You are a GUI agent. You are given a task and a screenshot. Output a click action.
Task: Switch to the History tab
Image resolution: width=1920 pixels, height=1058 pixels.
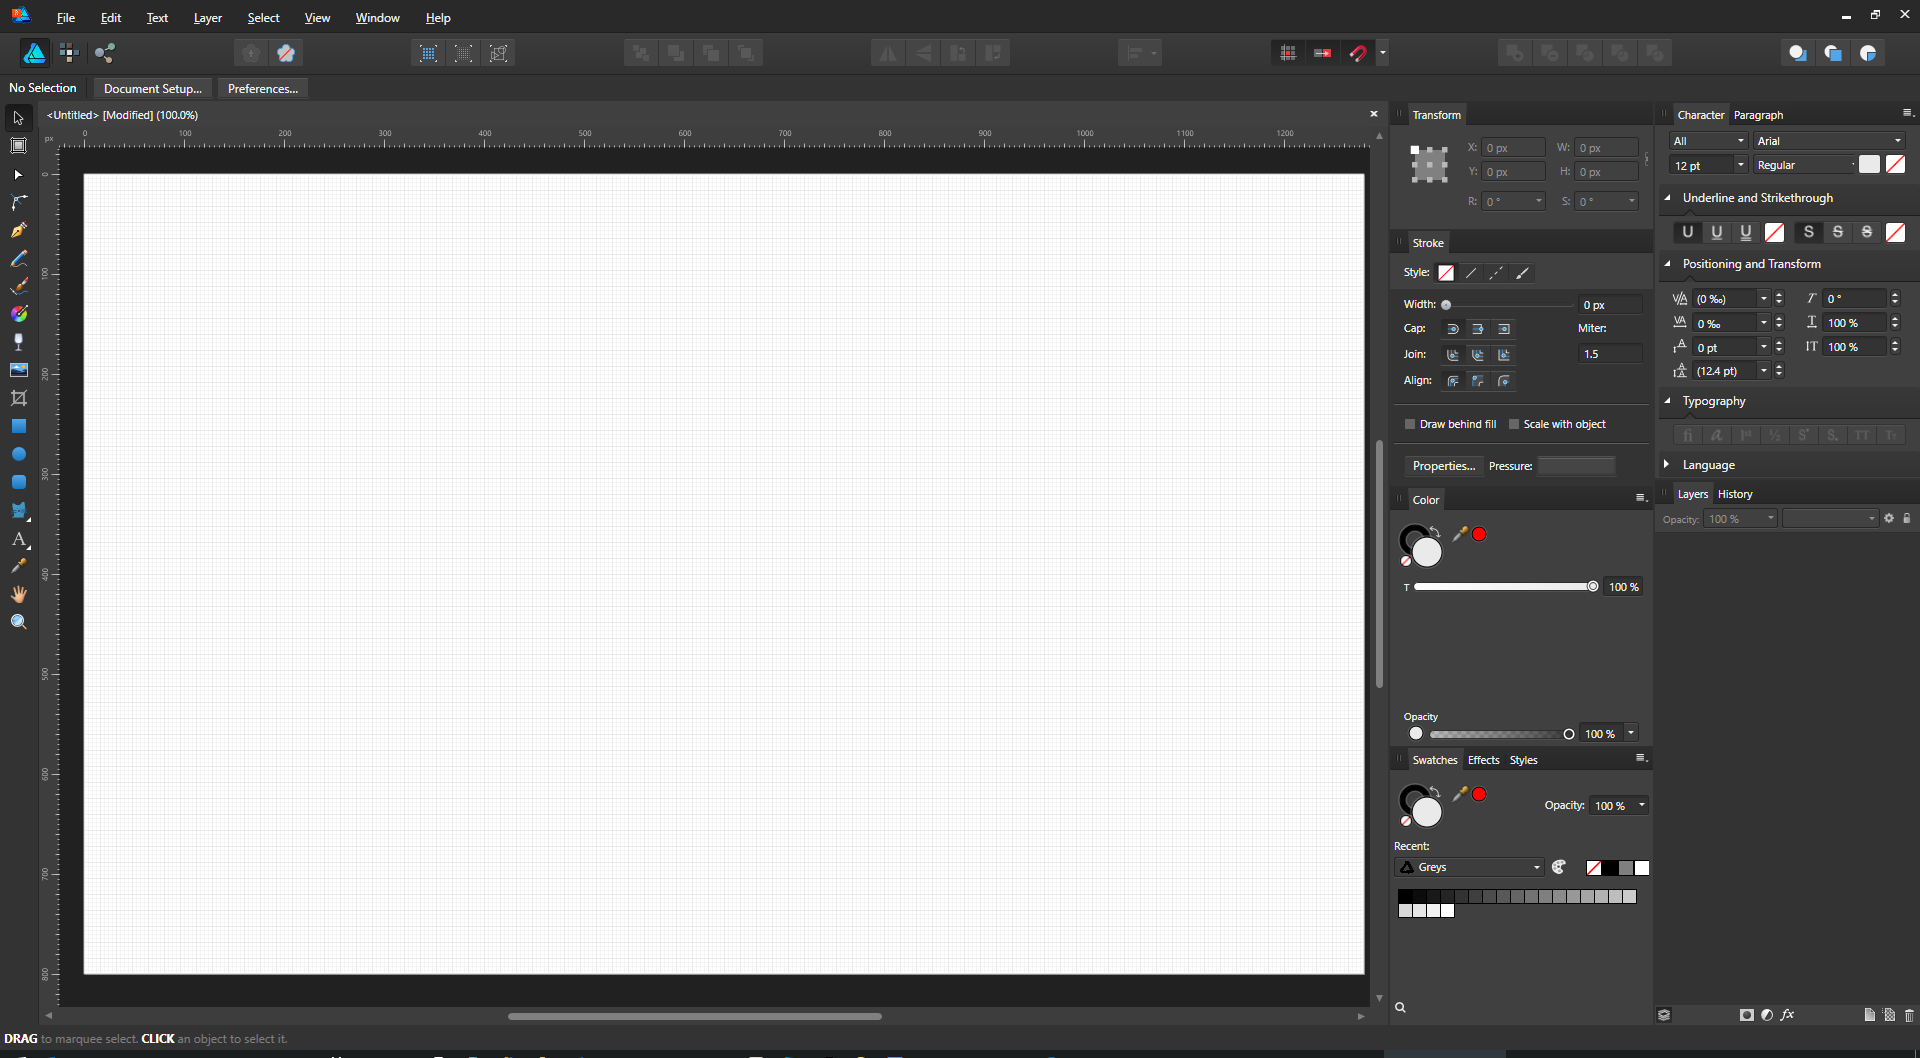(x=1735, y=494)
